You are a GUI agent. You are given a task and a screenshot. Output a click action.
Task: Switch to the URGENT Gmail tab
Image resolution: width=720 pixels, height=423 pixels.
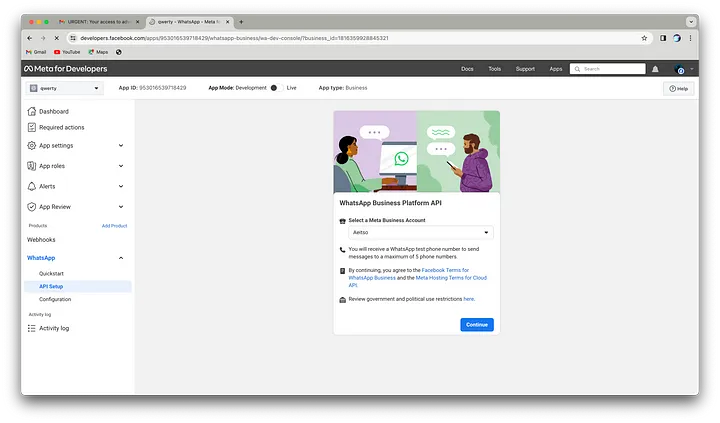pyautogui.click(x=98, y=22)
